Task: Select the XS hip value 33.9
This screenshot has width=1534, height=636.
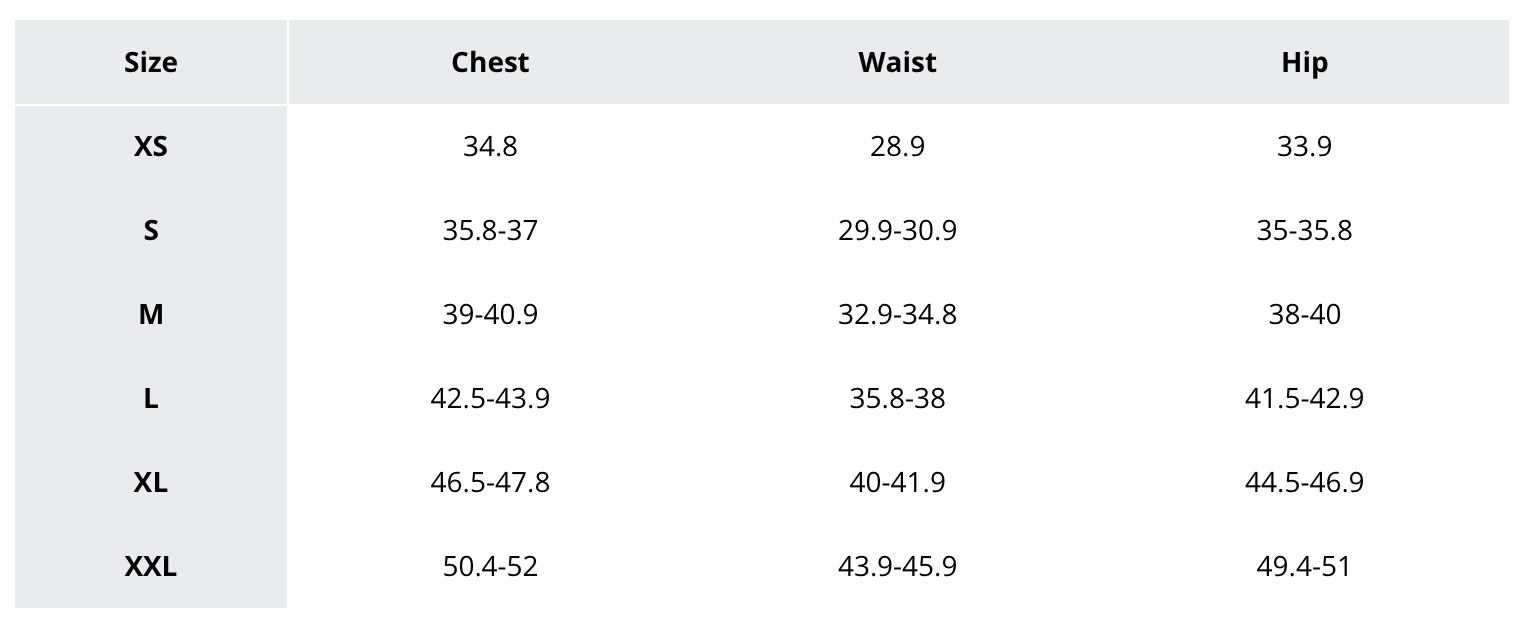Action: 1304,147
